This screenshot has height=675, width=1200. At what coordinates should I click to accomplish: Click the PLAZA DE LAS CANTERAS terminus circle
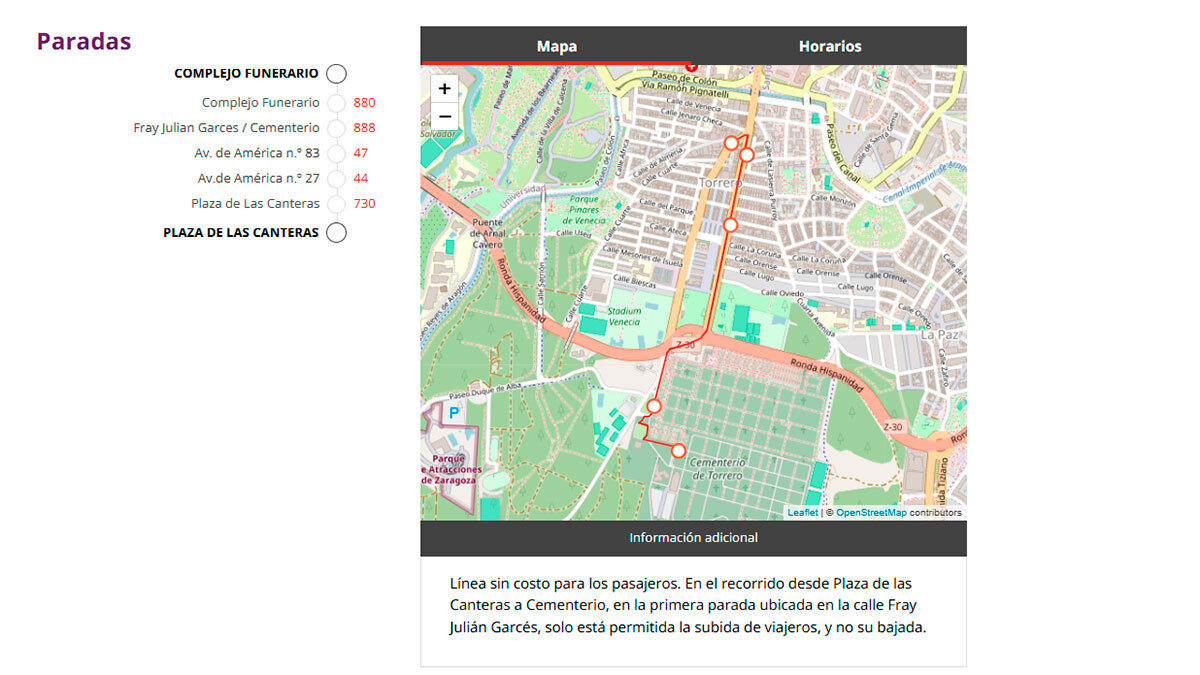pyautogui.click(x=337, y=233)
